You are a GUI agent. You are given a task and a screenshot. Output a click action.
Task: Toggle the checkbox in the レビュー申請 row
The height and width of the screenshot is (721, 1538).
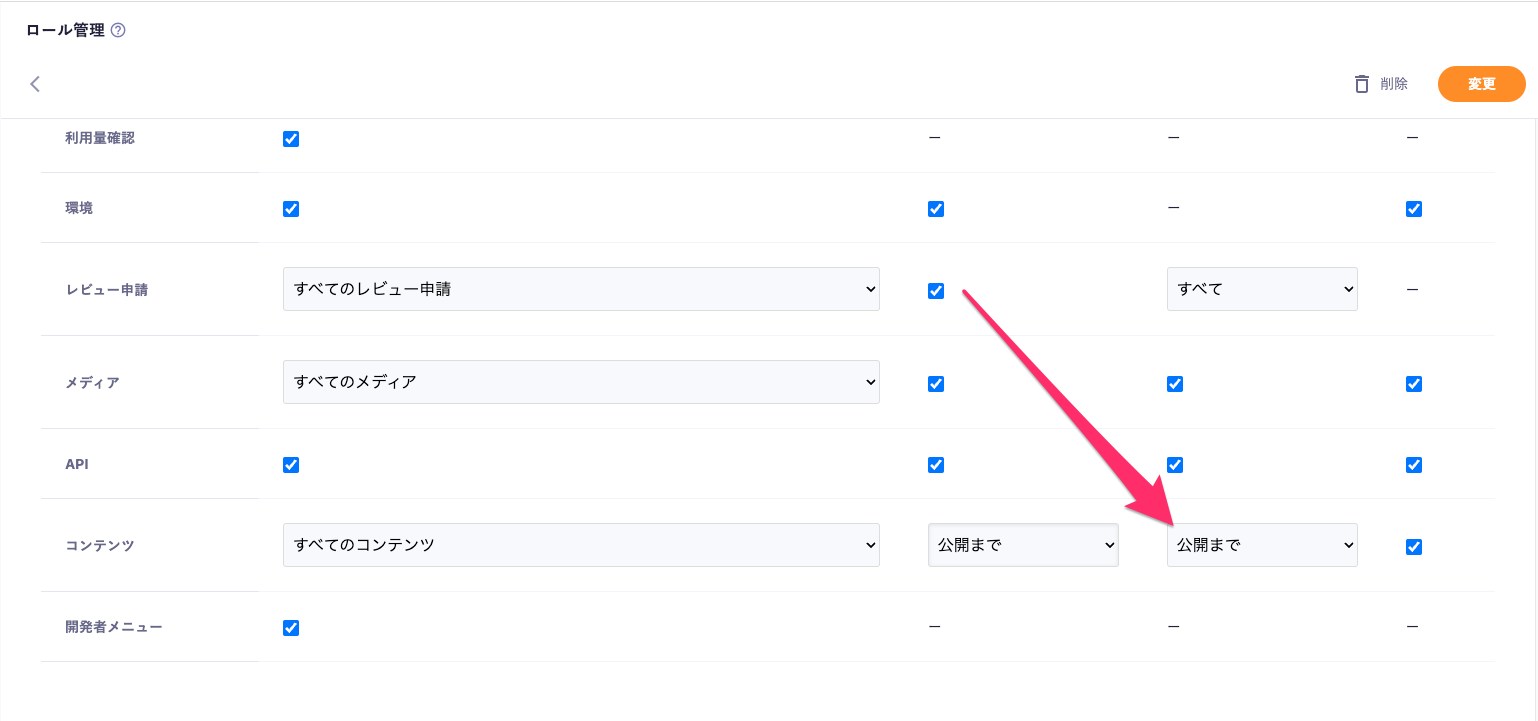[936, 291]
